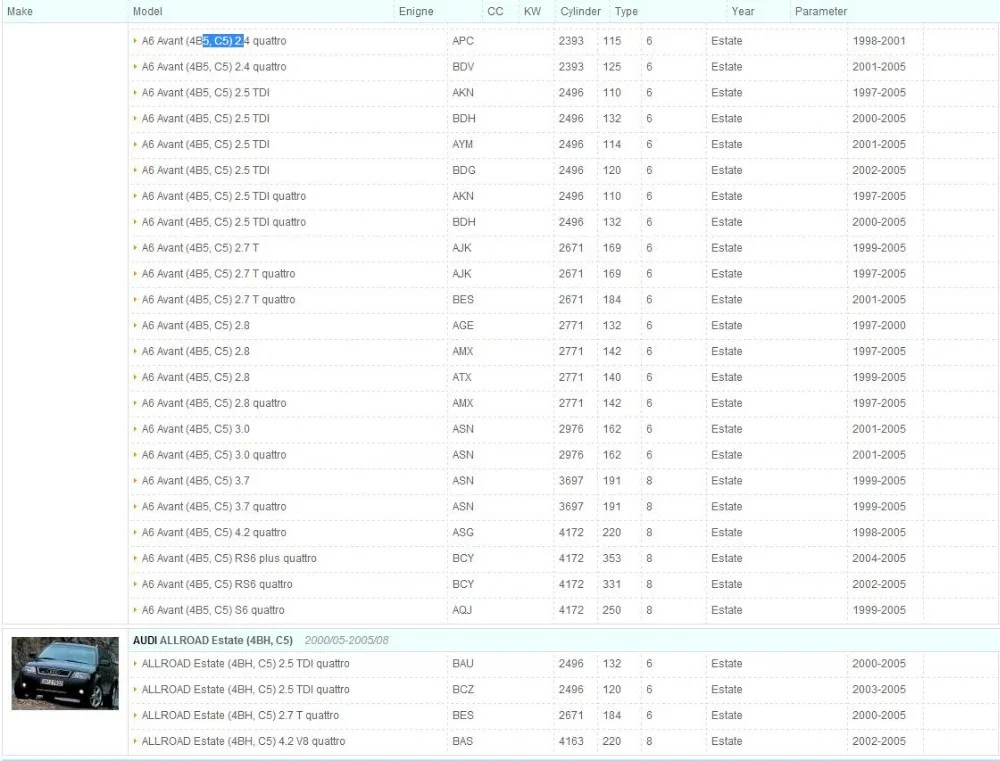Click arrow icon before A6 Avant 3.0 quattro
The height and width of the screenshot is (761, 1000).
pos(135,455)
